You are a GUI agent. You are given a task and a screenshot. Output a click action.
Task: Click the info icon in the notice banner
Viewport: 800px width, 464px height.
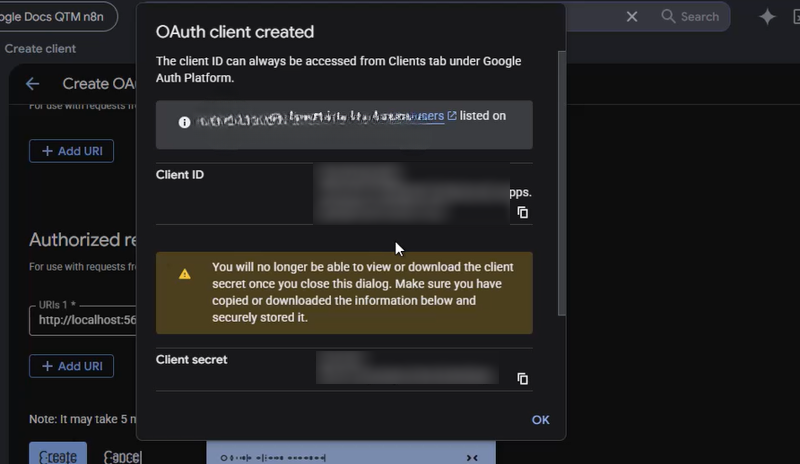184,122
